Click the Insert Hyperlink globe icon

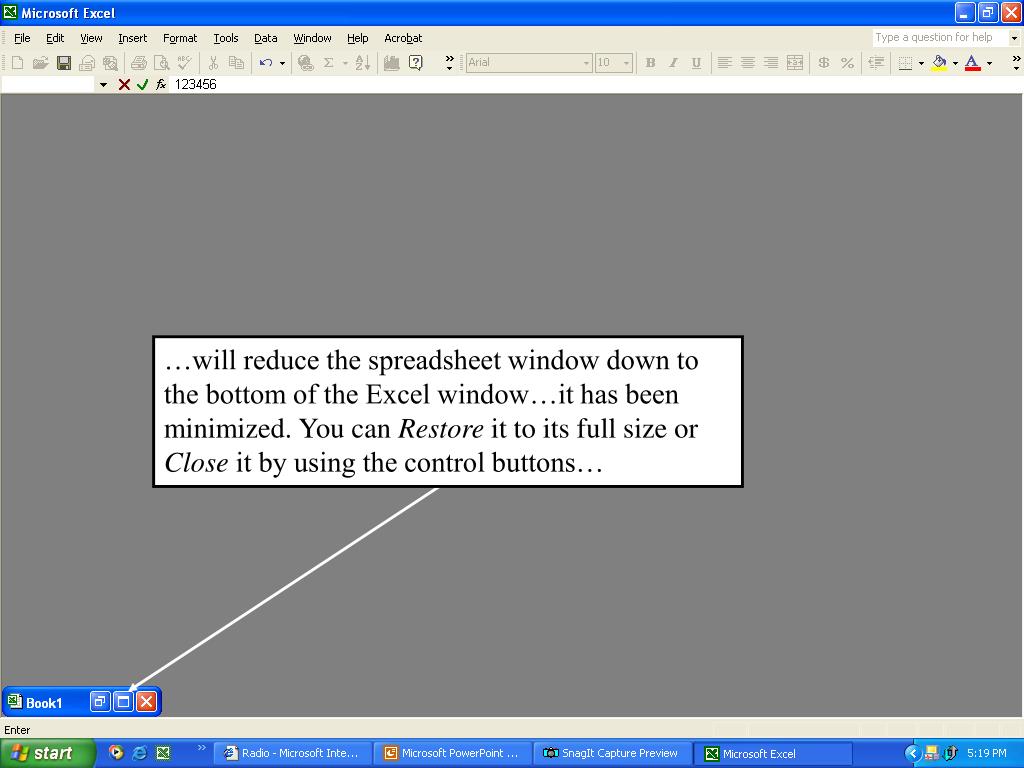(305, 63)
